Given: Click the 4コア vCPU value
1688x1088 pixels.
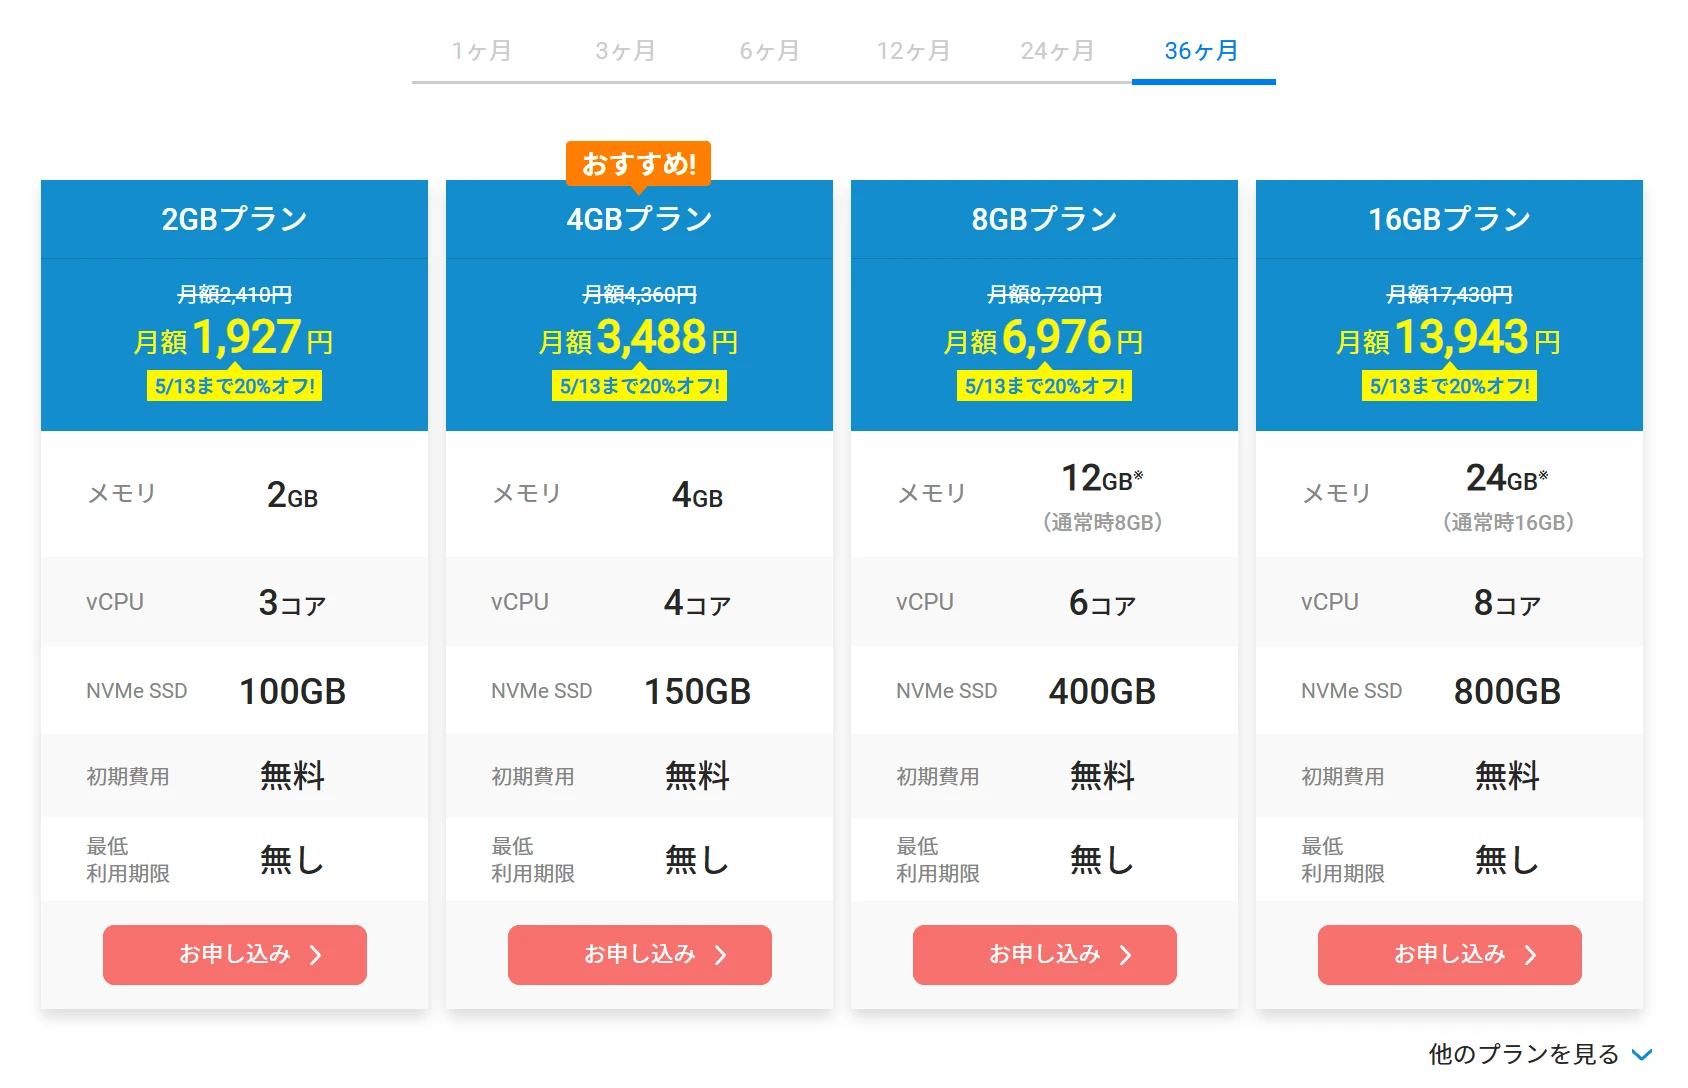Looking at the screenshot, I should [x=697, y=603].
